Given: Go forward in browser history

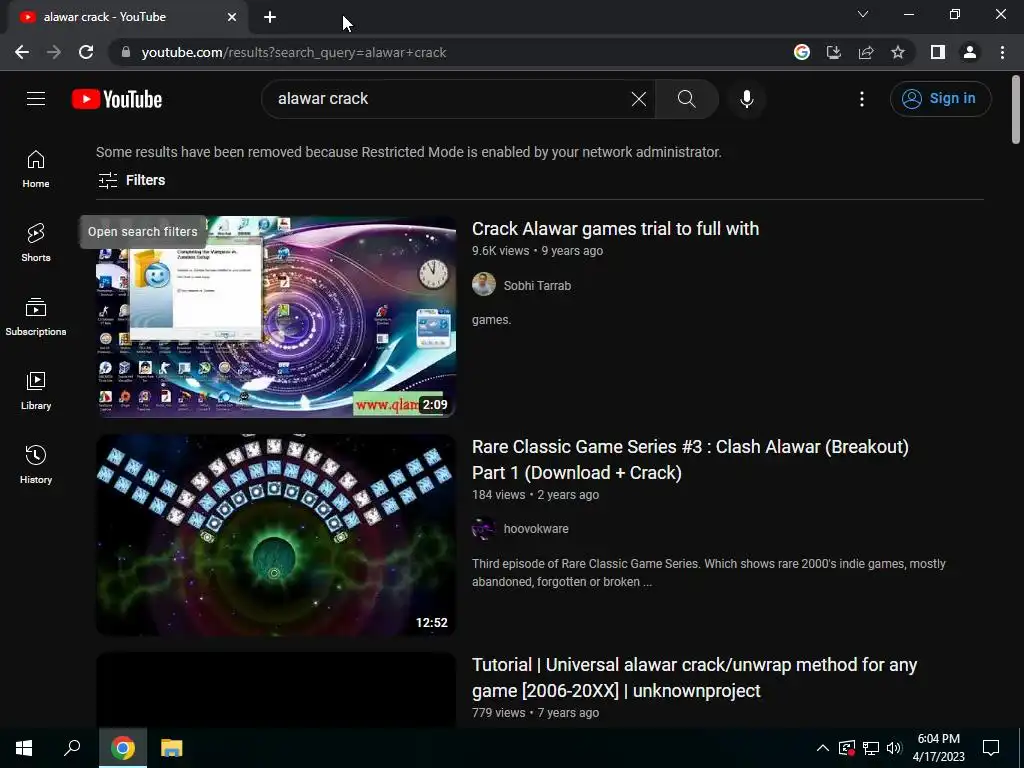Looking at the screenshot, I should pos(54,52).
